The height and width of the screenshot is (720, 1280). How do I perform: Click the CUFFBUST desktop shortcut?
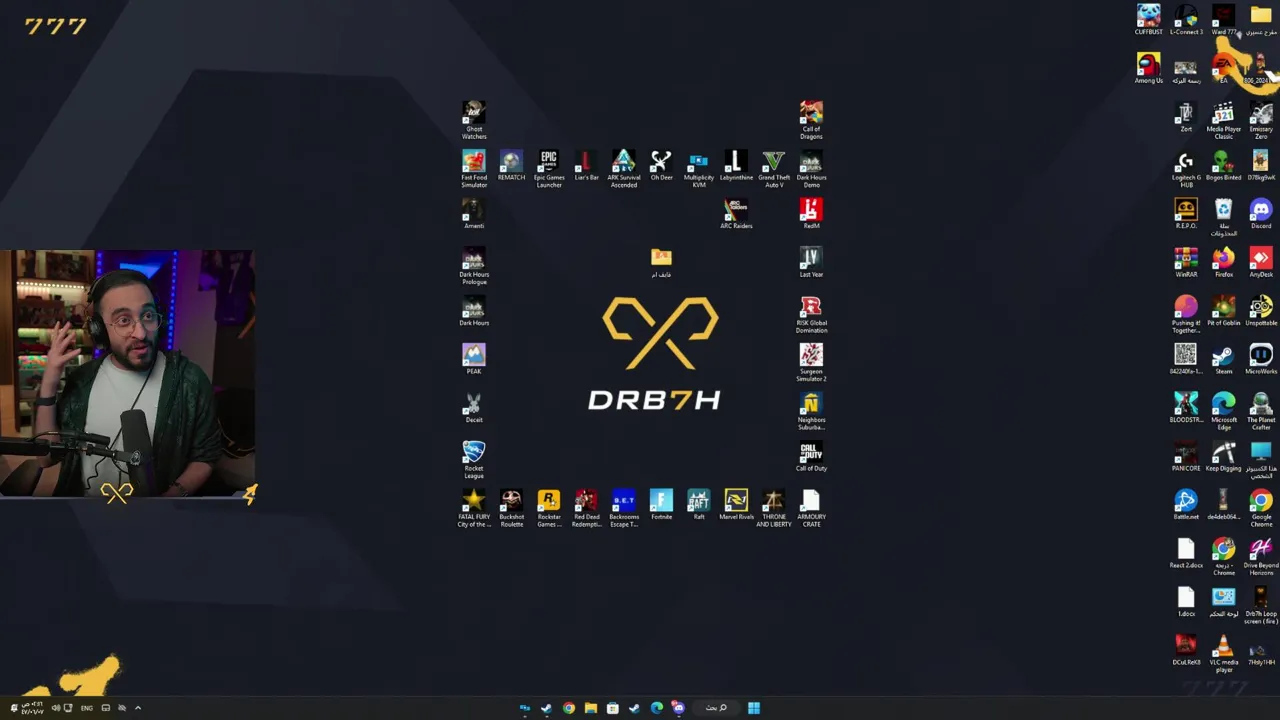(1148, 20)
